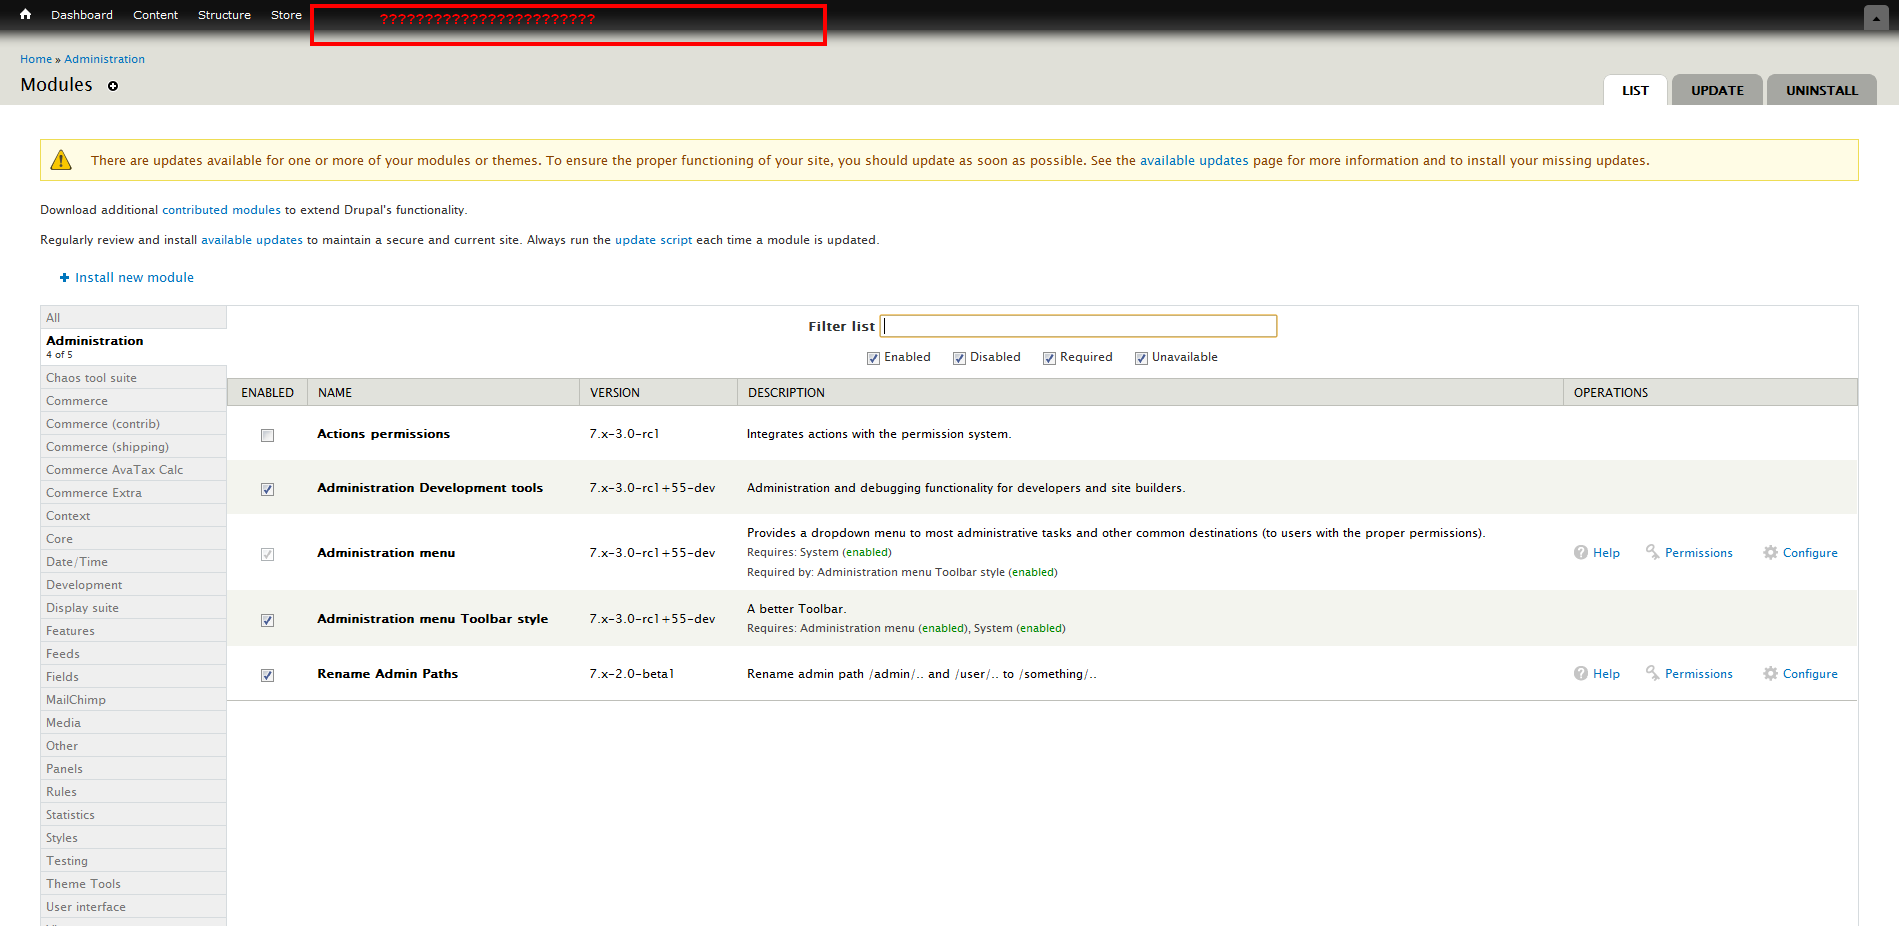The width and height of the screenshot is (1899, 926).
Task: Select the Core category
Action: (x=133, y=539)
